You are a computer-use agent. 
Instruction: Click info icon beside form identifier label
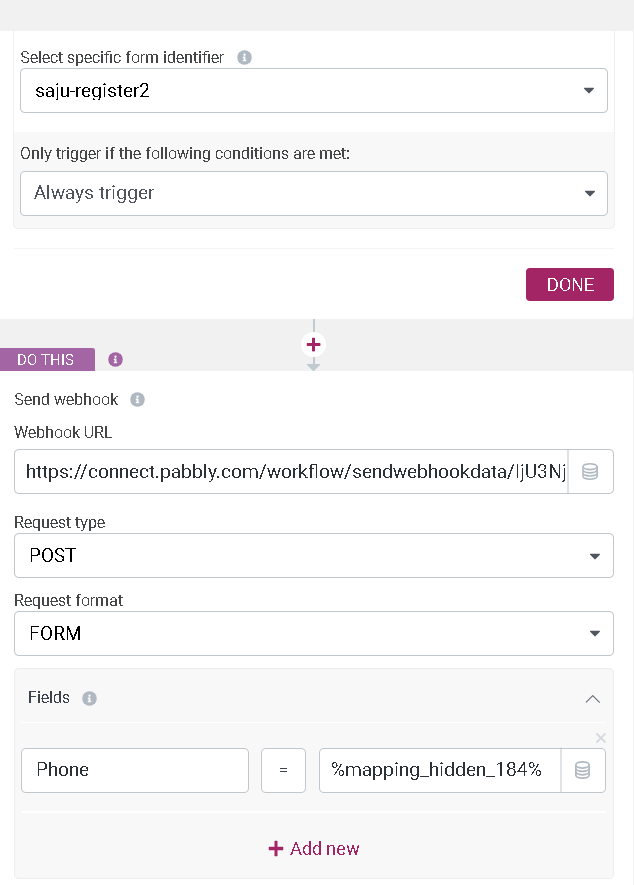click(244, 58)
